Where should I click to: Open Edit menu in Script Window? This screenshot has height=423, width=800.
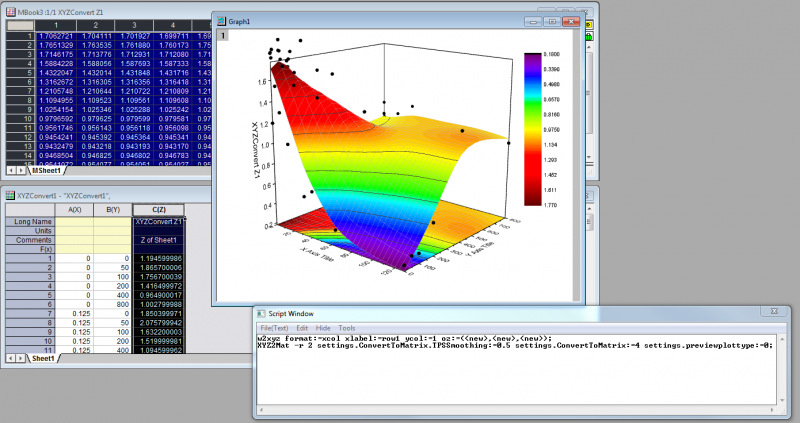pos(302,328)
